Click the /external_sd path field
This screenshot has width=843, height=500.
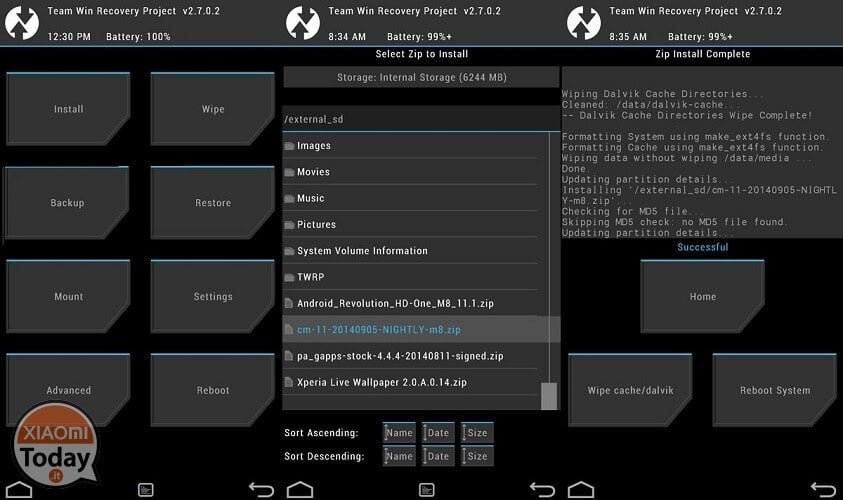[x=421, y=119]
